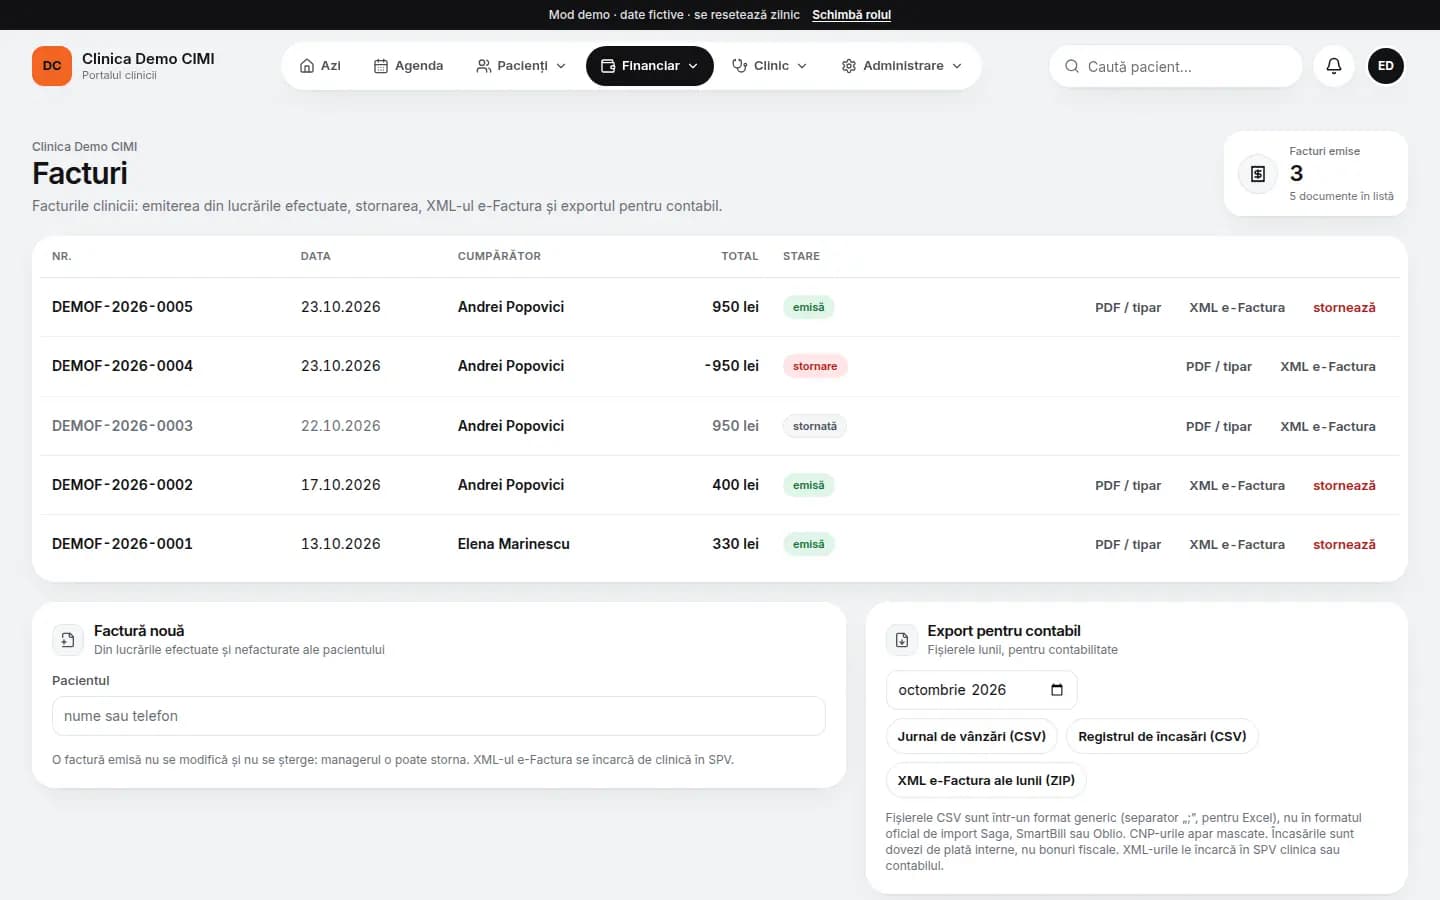
Task: Focus the Pacientul name or phone field
Action: pos(438,716)
